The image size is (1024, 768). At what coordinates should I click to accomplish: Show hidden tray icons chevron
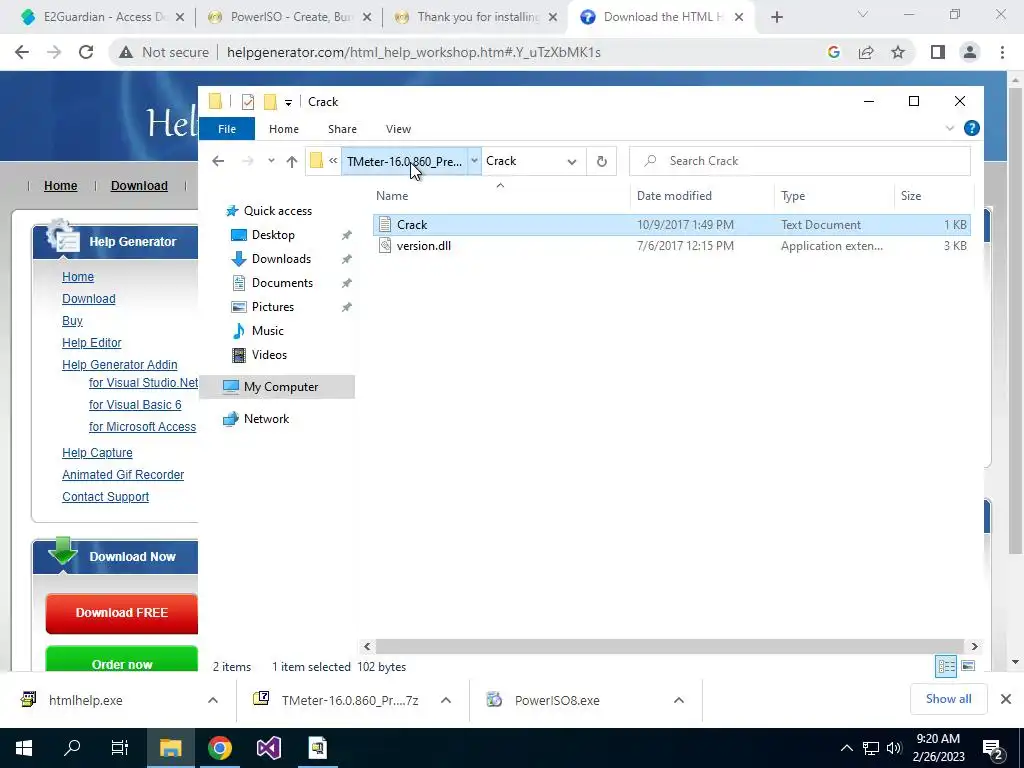[846, 748]
